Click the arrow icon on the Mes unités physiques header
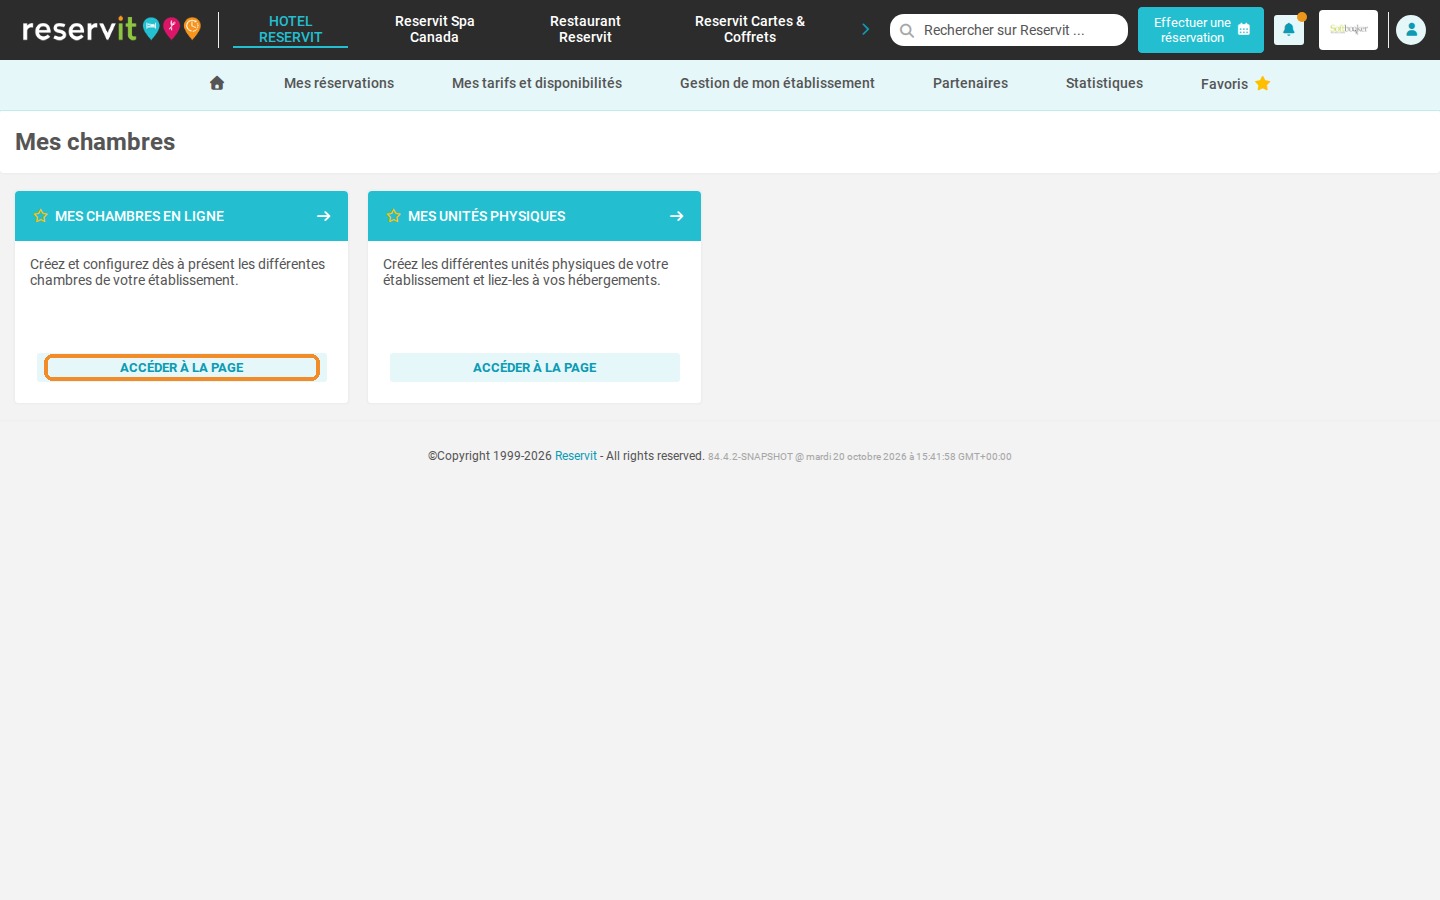Image resolution: width=1440 pixels, height=900 pixels. tap(677, 216)
